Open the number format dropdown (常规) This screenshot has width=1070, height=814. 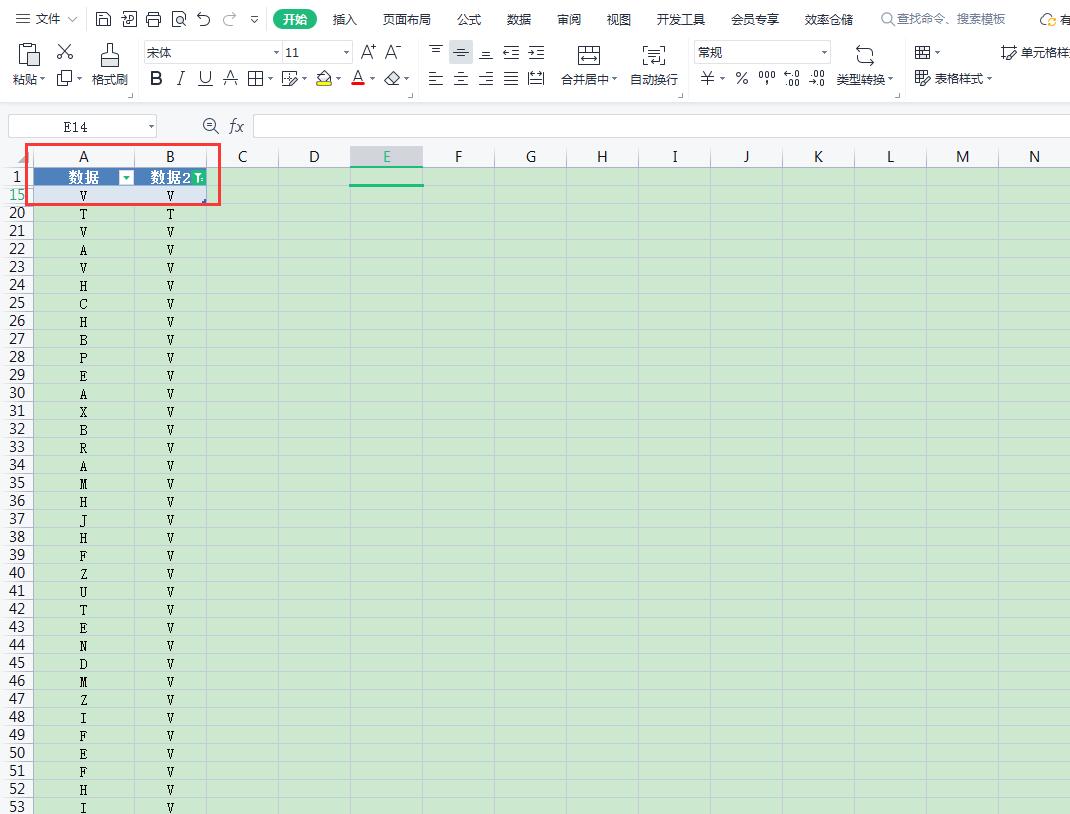pyautogui.click(x=824, y=53)
